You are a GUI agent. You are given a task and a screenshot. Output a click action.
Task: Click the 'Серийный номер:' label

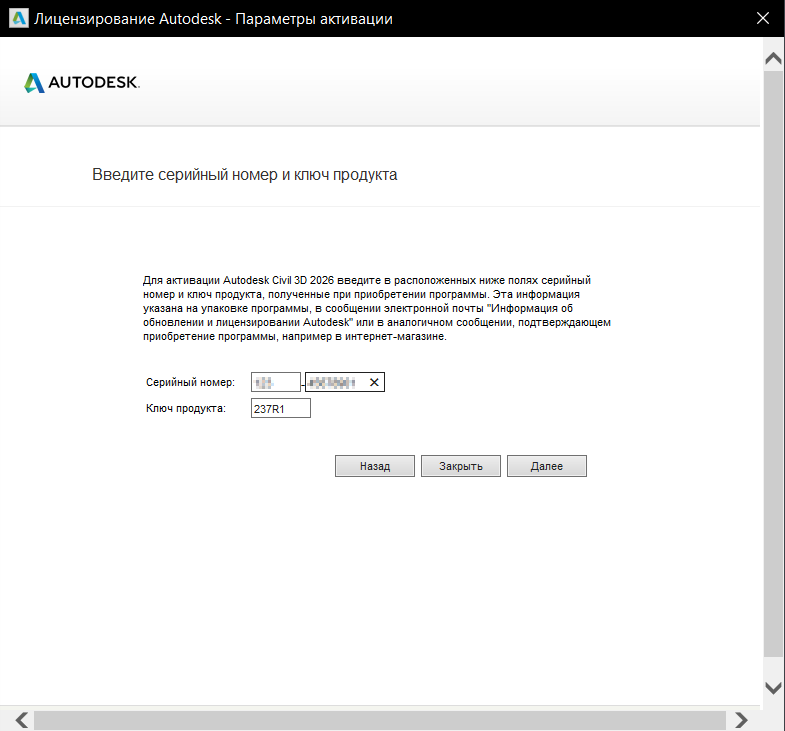(190, 383)
